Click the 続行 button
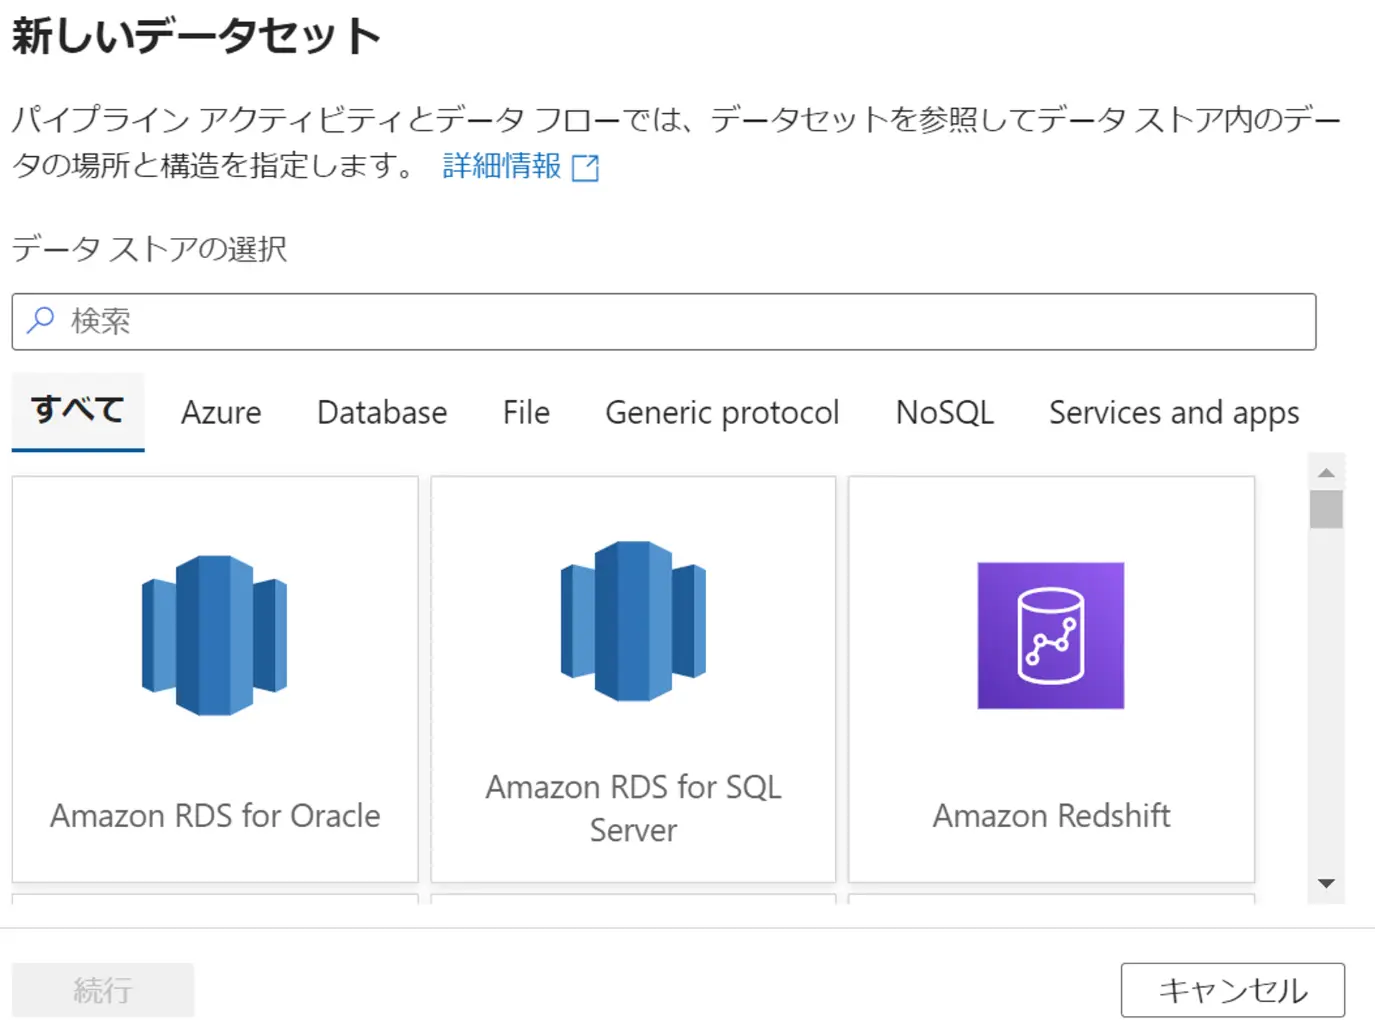This screenshot has height=1023, width=1375. (103, 990)
